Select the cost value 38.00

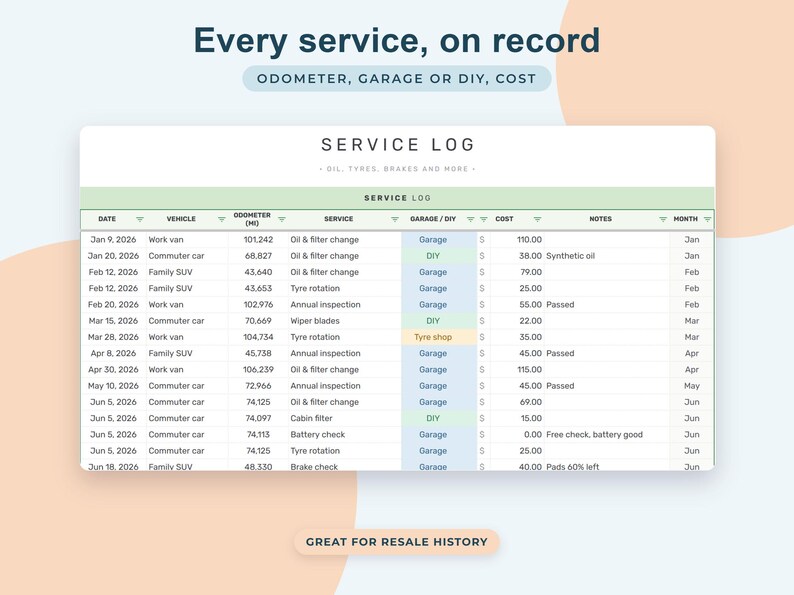click(x=530, y=256)
